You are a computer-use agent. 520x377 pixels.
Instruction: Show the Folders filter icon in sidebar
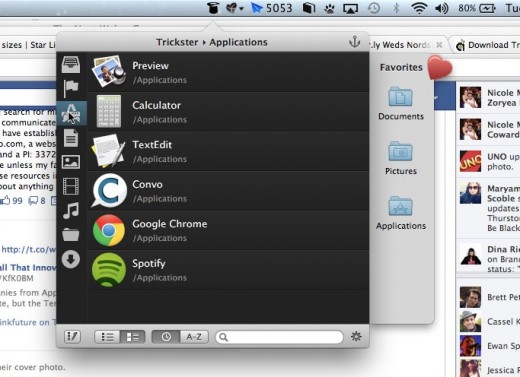(x=71, y=235)
